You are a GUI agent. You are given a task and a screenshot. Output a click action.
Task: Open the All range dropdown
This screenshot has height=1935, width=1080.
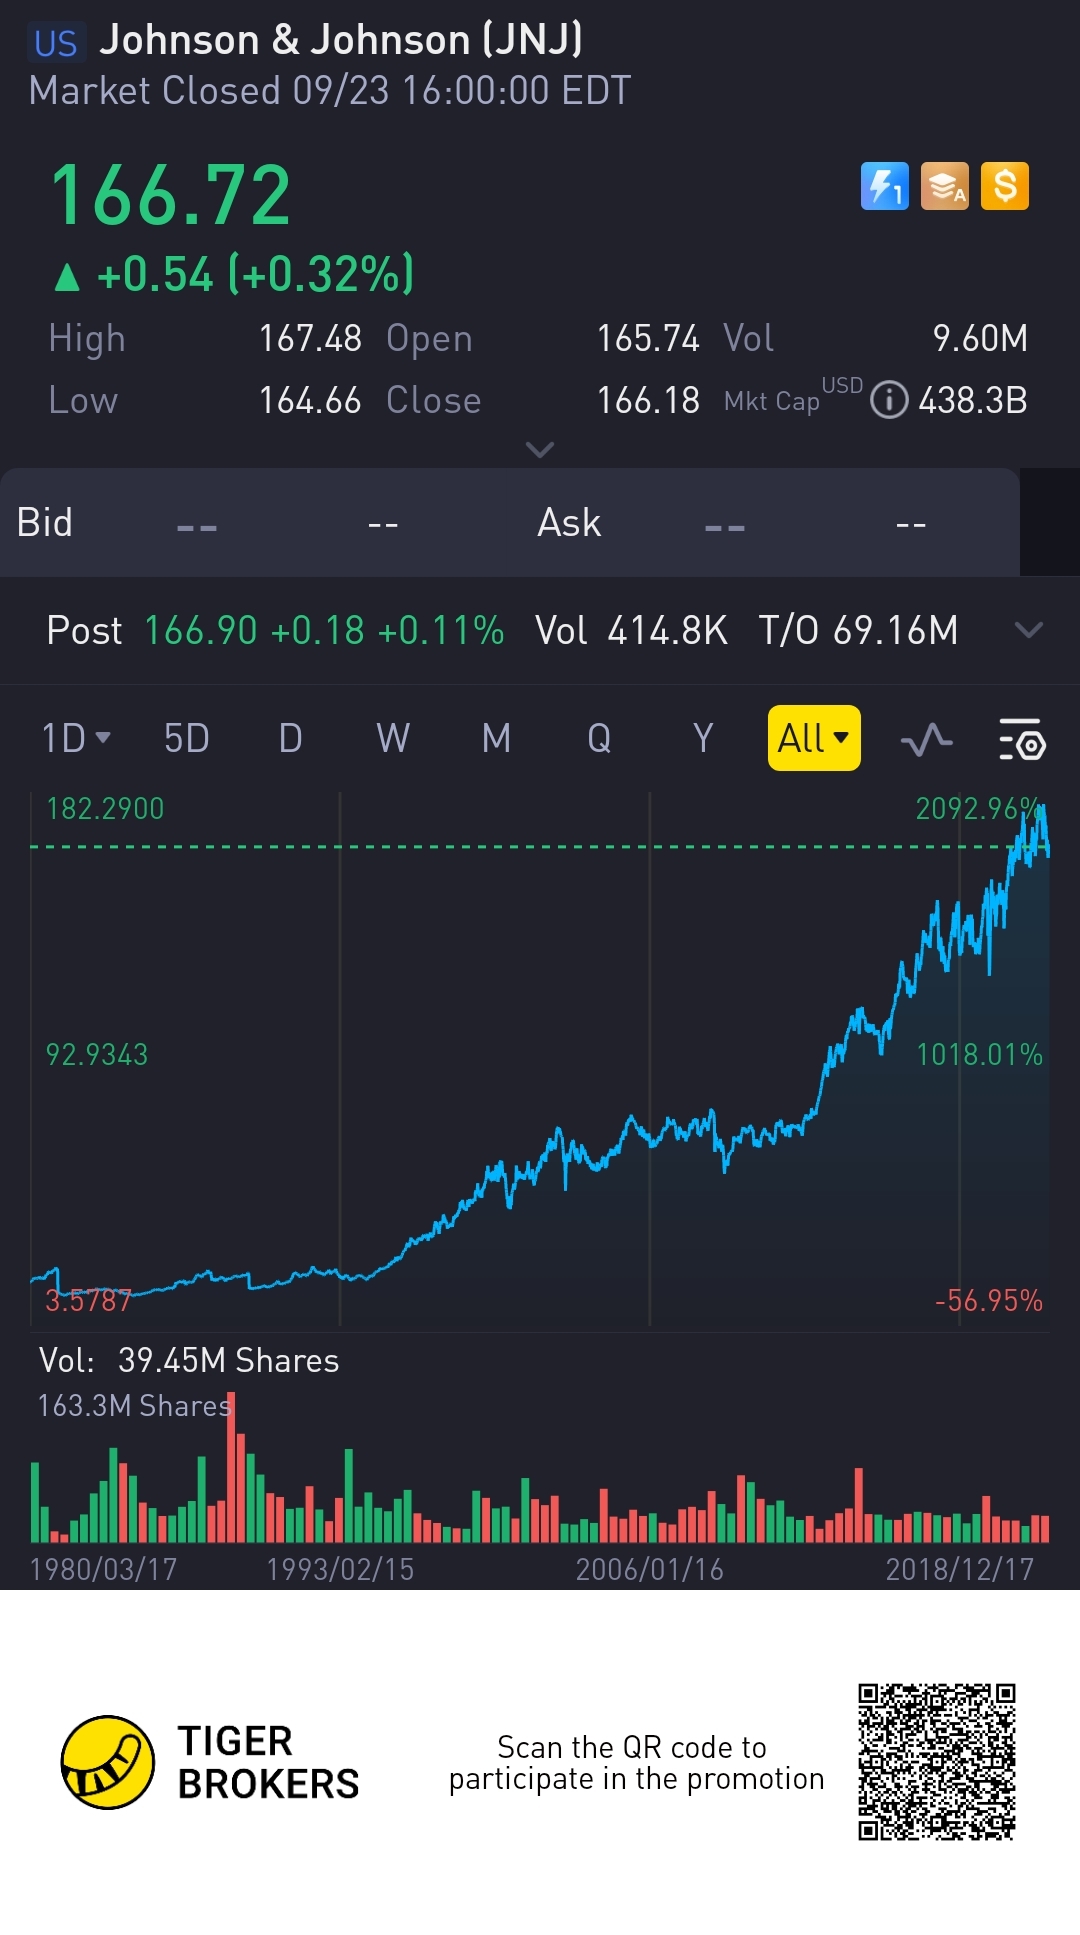813,739
